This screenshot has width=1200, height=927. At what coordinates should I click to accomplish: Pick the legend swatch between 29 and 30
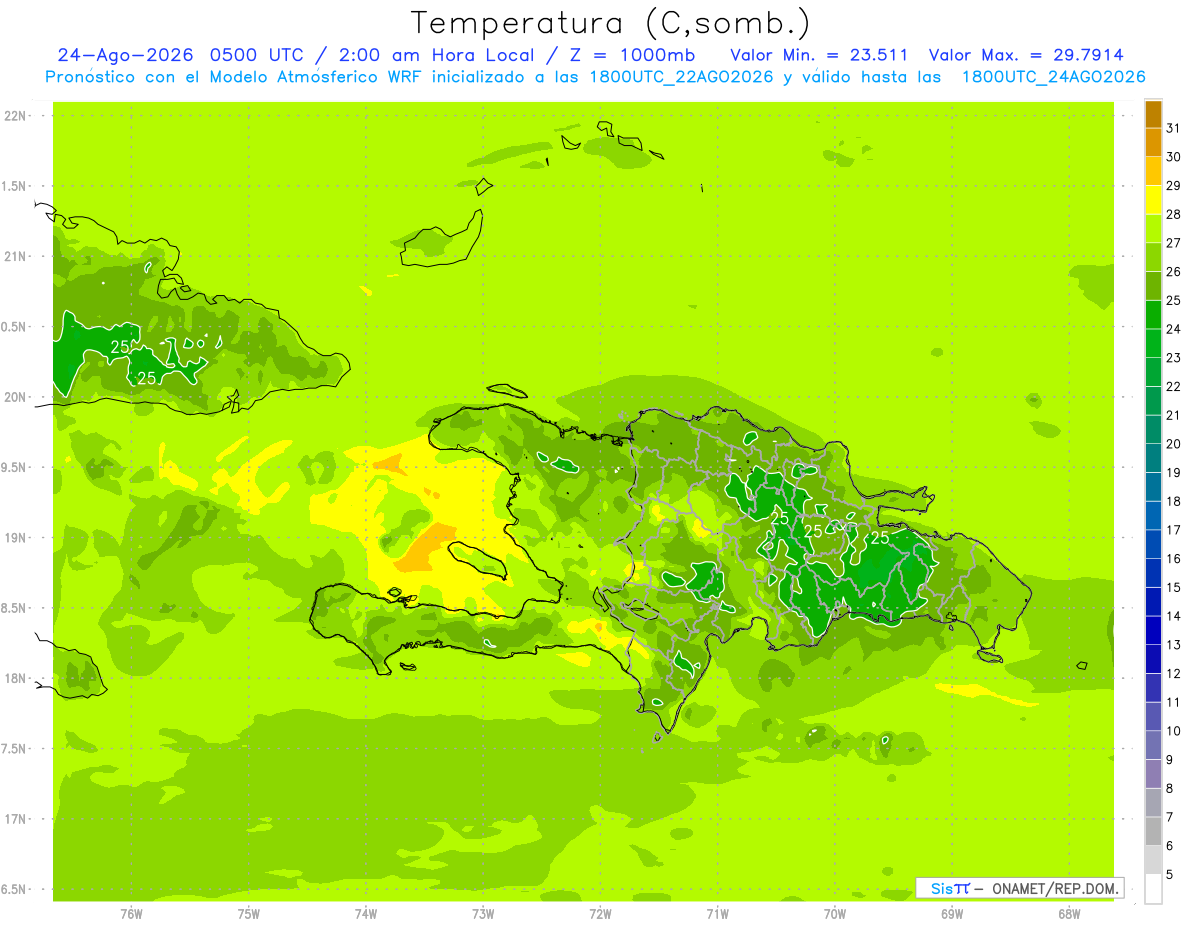pyautogui.click(x=1153, y=171)
